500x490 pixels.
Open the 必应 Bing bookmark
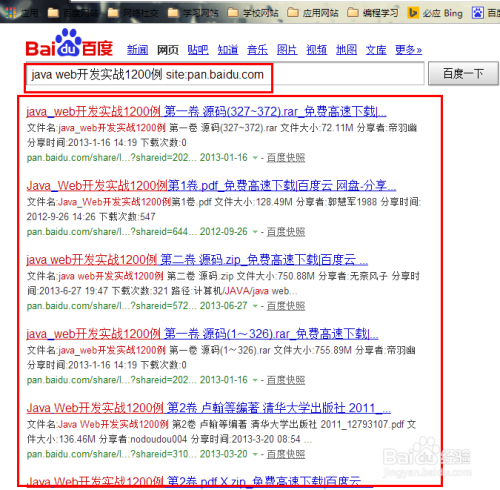[x=435, y=13]
